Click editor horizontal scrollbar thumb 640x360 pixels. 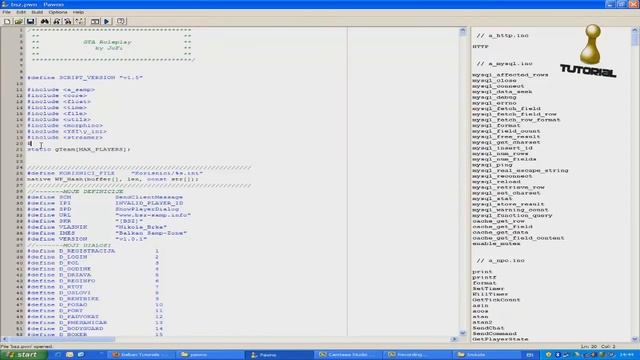point(62,339)
